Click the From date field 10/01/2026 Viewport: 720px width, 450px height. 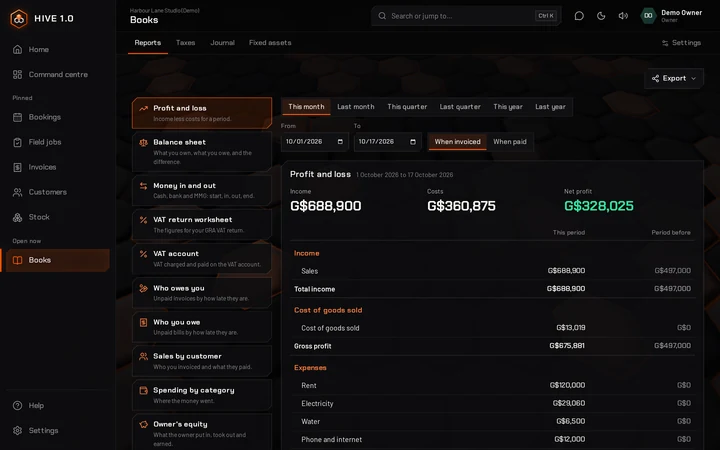315,142
